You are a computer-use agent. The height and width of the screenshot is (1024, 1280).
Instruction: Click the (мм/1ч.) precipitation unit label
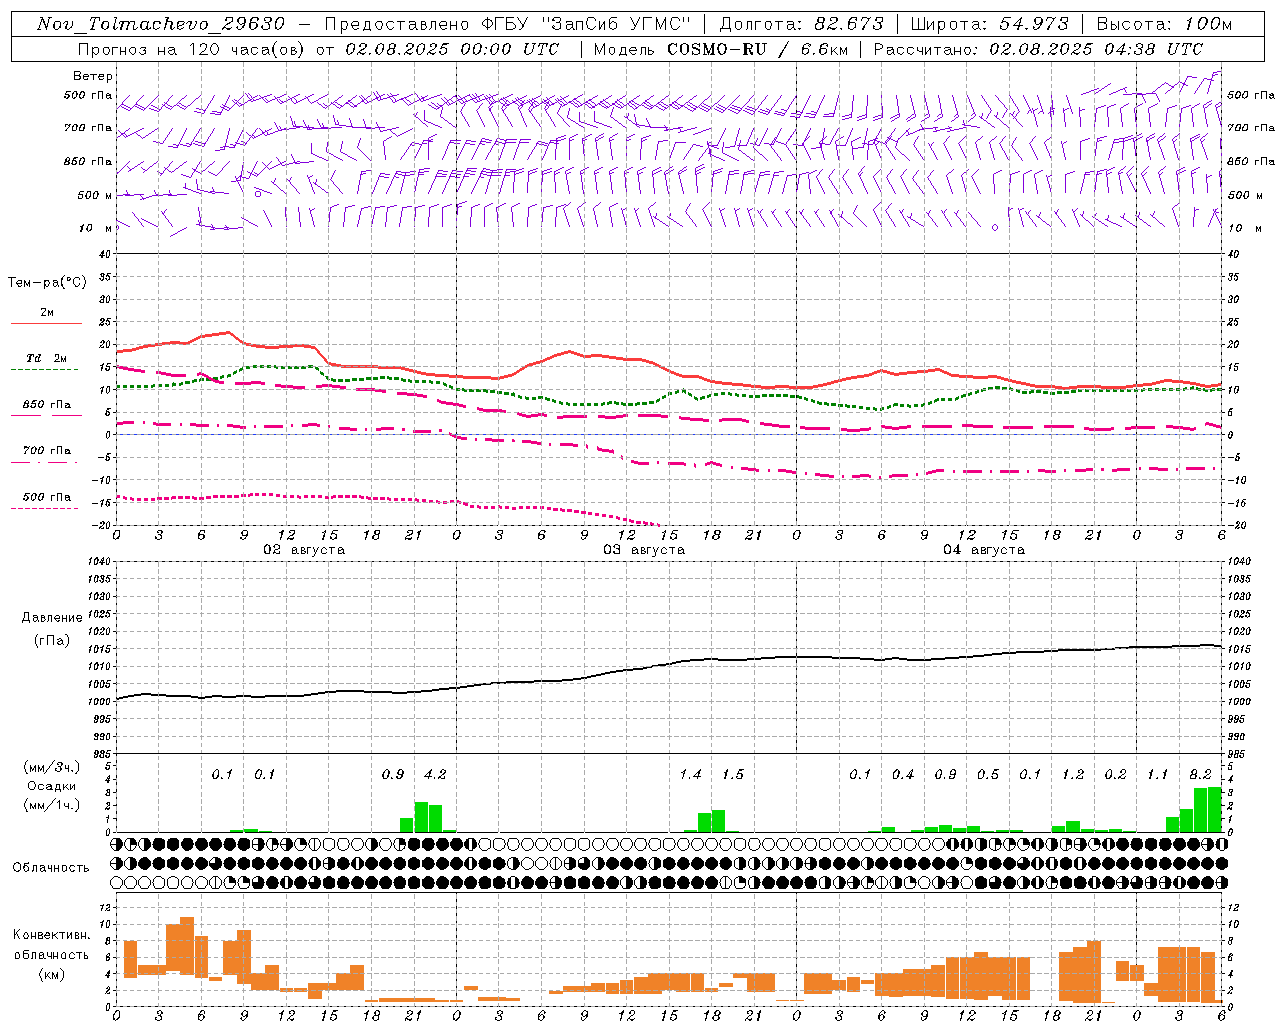click(52, 805)
